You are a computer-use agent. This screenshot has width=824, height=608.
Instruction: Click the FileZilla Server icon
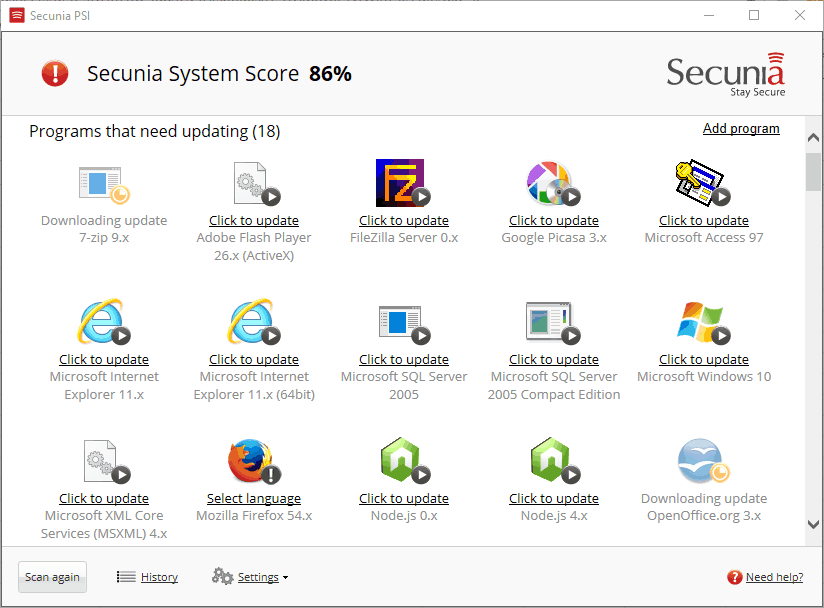point(403,183)
